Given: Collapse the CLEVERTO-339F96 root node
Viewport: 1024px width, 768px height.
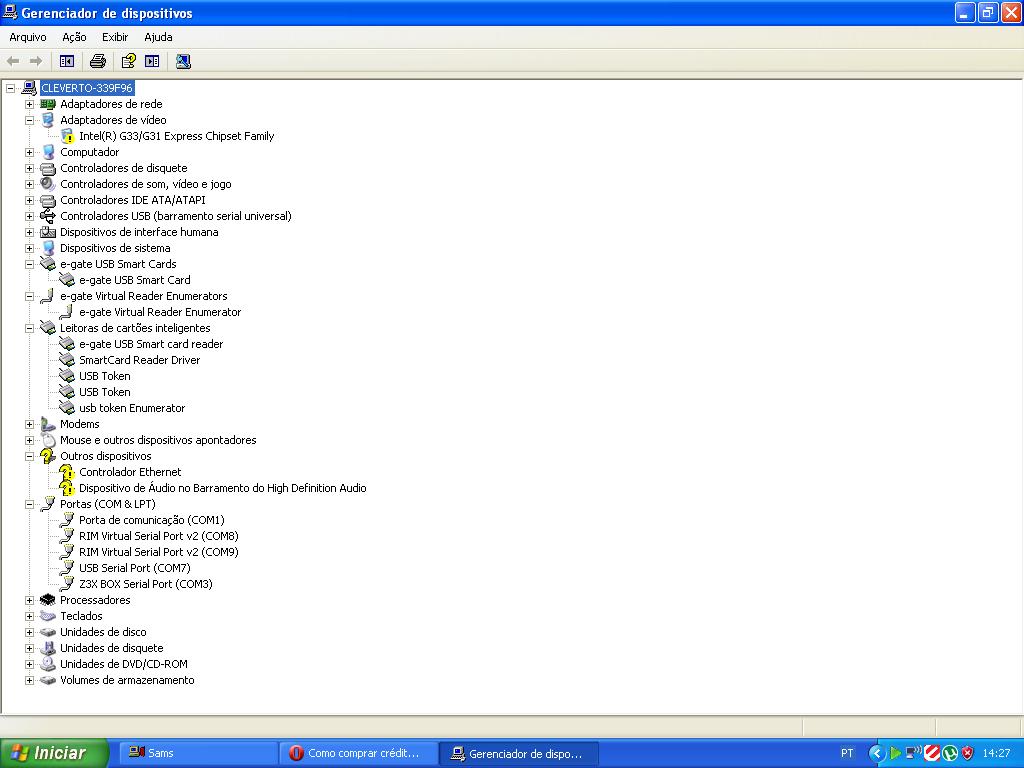Looking at the screenshot, I should pos(10,88).
